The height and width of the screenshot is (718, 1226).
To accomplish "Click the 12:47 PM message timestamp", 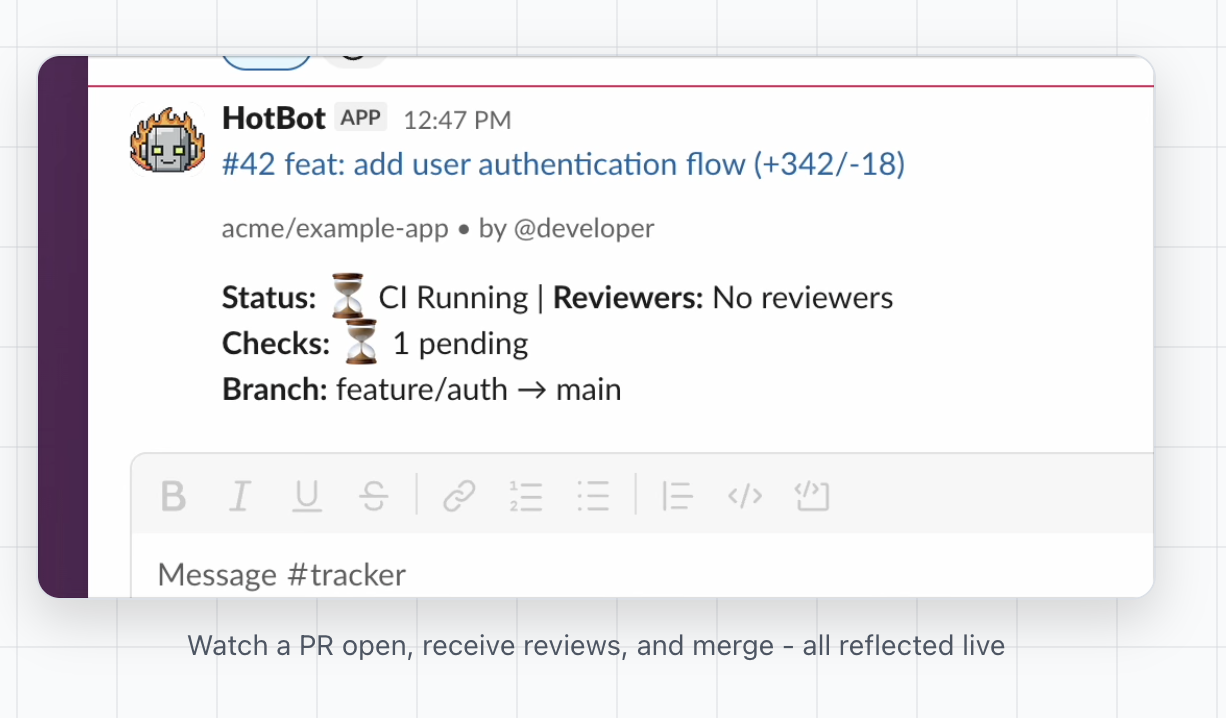I will click(457, 120).
